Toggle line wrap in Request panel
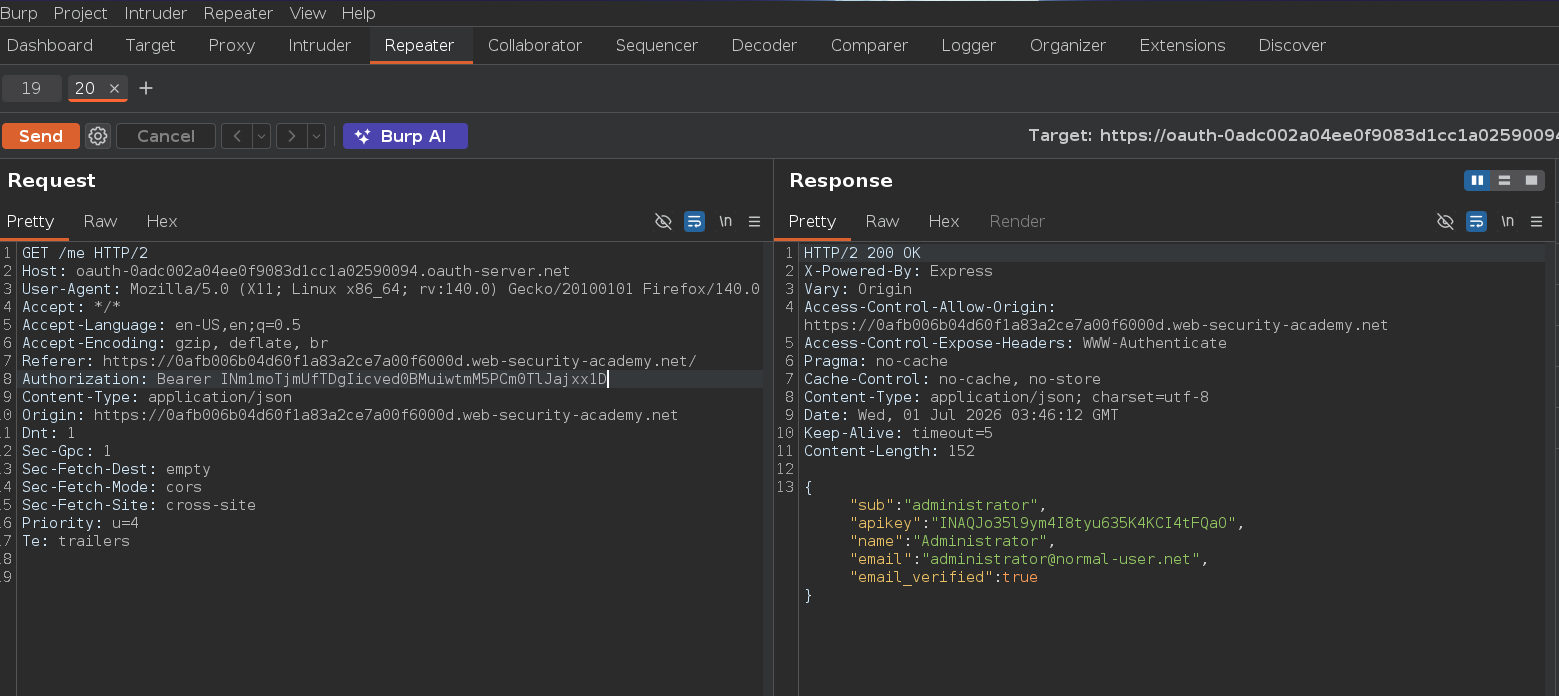This screenshot has height=696, width=1559. point(694,221)
